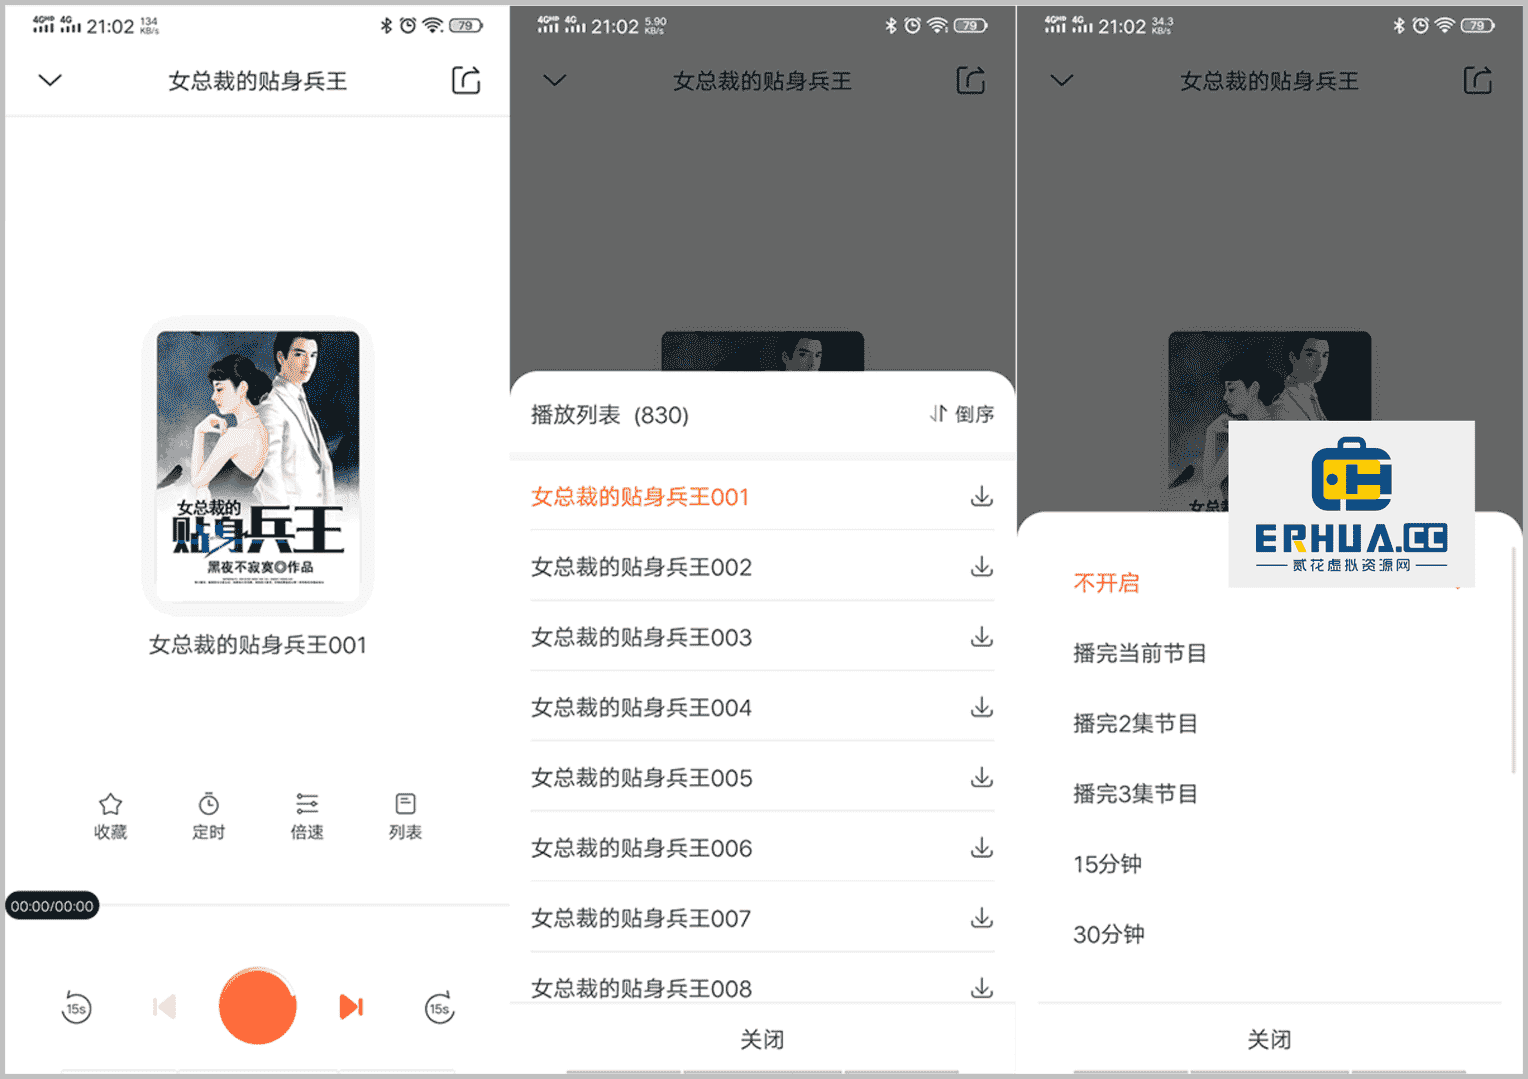The height and width of the screenshot is (1079, 1528).
Task: Tap share icon in middle playlist screen
Action: [971, 80]
